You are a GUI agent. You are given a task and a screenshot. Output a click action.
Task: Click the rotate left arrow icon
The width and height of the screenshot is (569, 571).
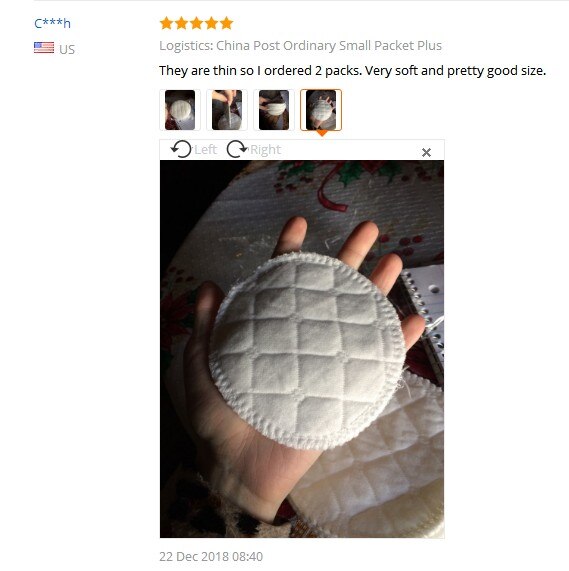(181, 149)
